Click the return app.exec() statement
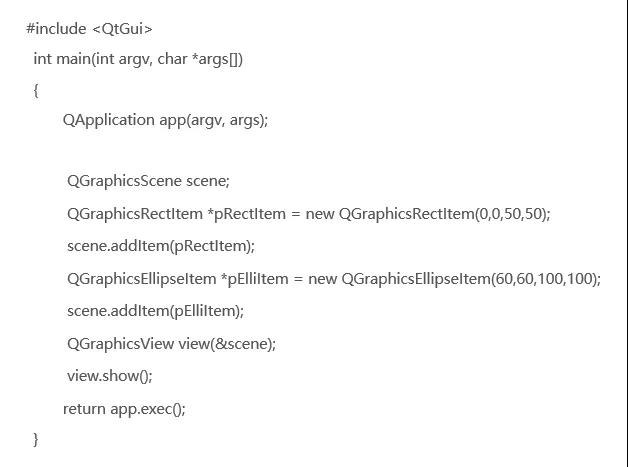 [x=124, y=409]
